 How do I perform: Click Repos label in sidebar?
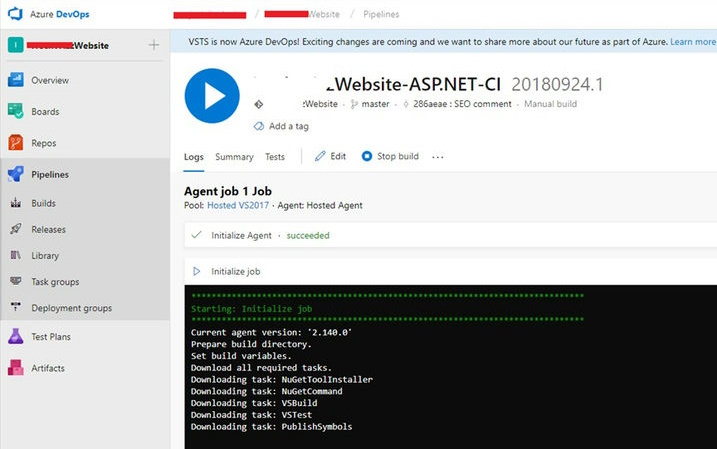click(x=44, y=143)
